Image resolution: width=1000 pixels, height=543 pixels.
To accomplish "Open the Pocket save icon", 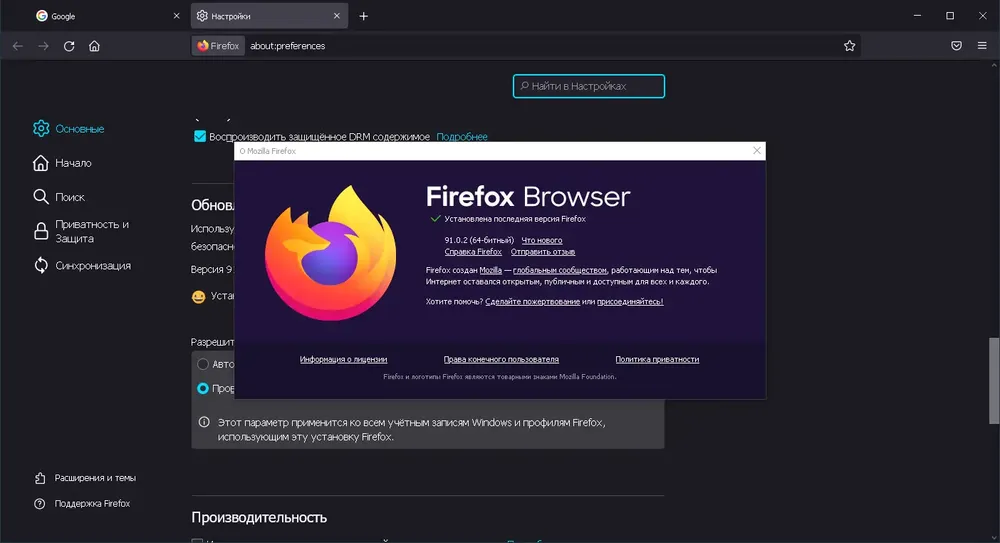I will pos(956,46).
